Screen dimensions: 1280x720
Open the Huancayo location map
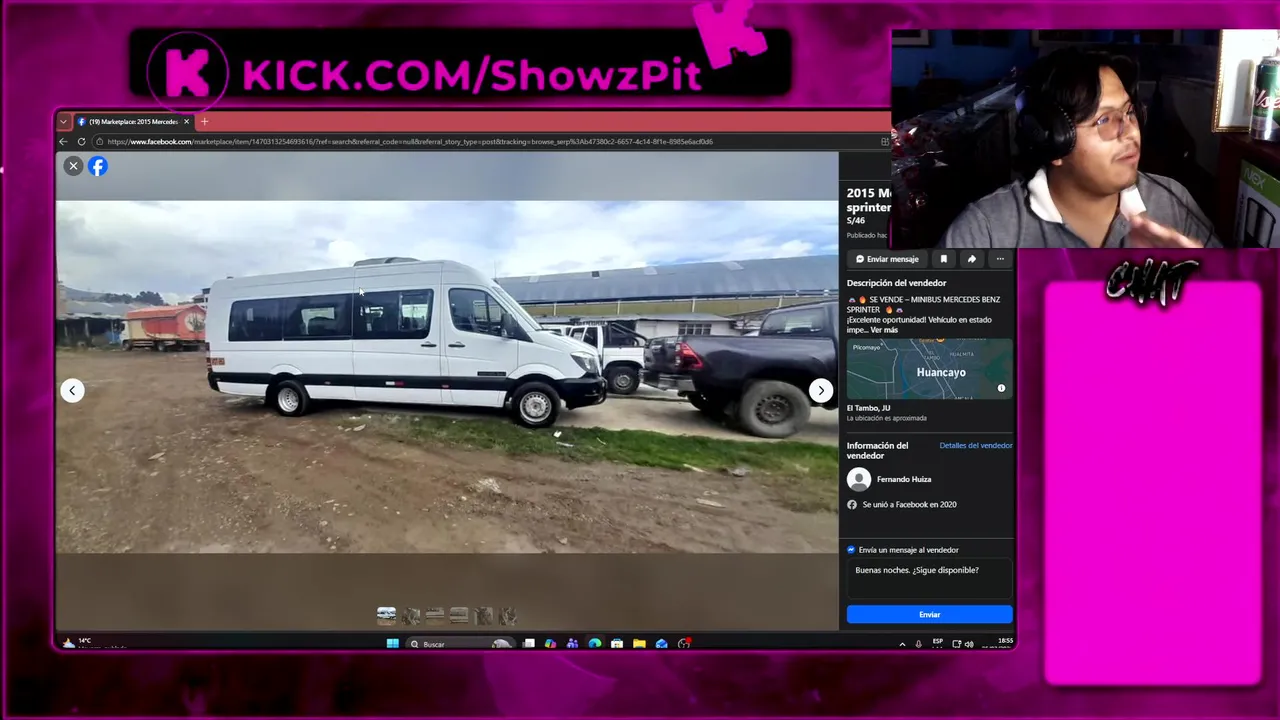pyautogui.click(x=929, y=370)
